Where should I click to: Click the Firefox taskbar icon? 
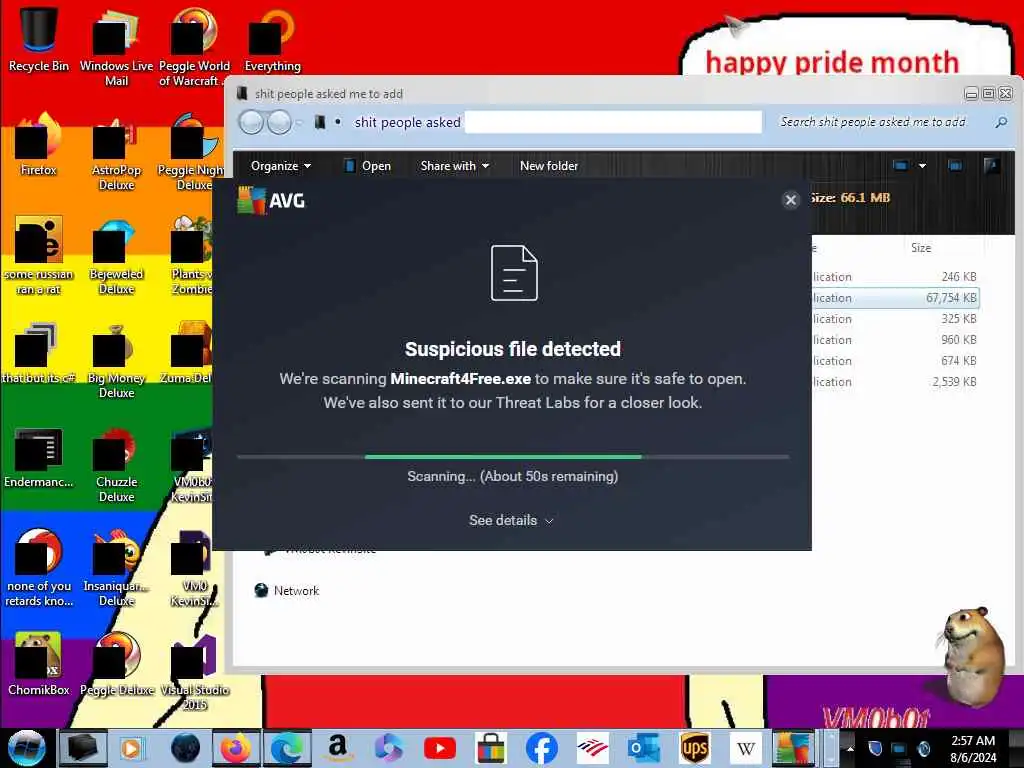pyautogui.click(x=235, y=748)
